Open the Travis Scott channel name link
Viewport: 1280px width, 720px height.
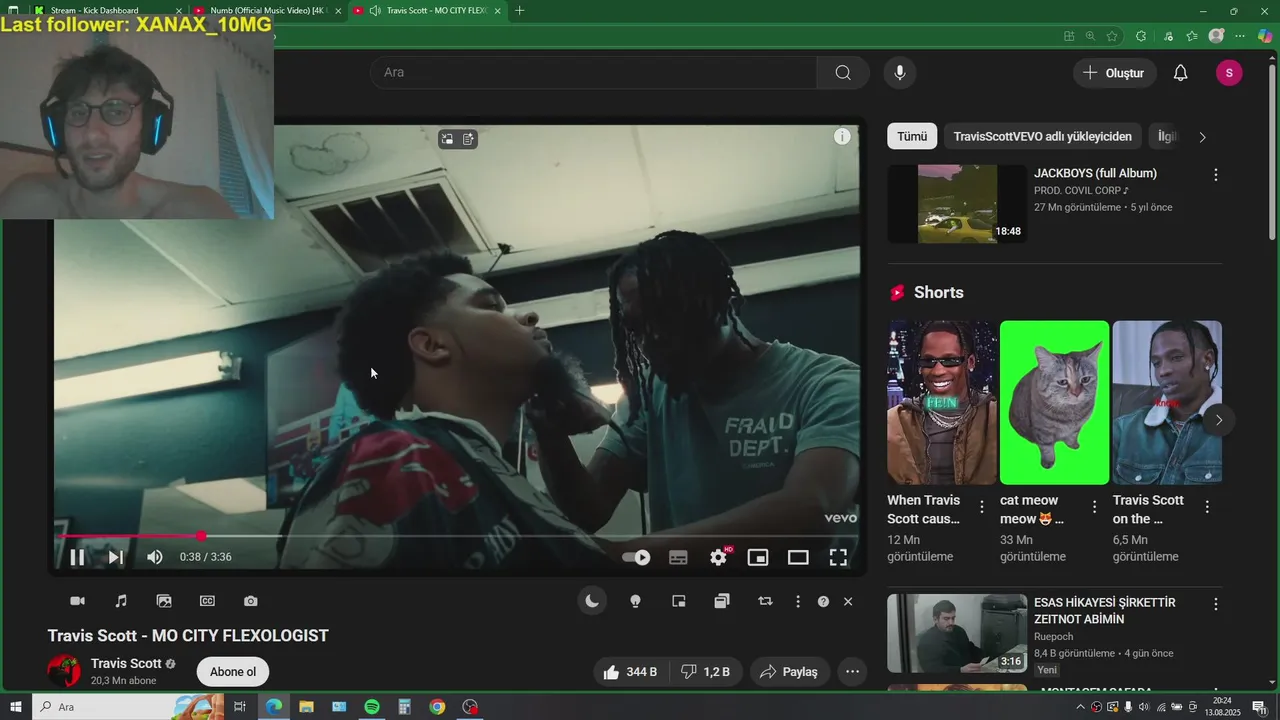[x=126, y=663]
